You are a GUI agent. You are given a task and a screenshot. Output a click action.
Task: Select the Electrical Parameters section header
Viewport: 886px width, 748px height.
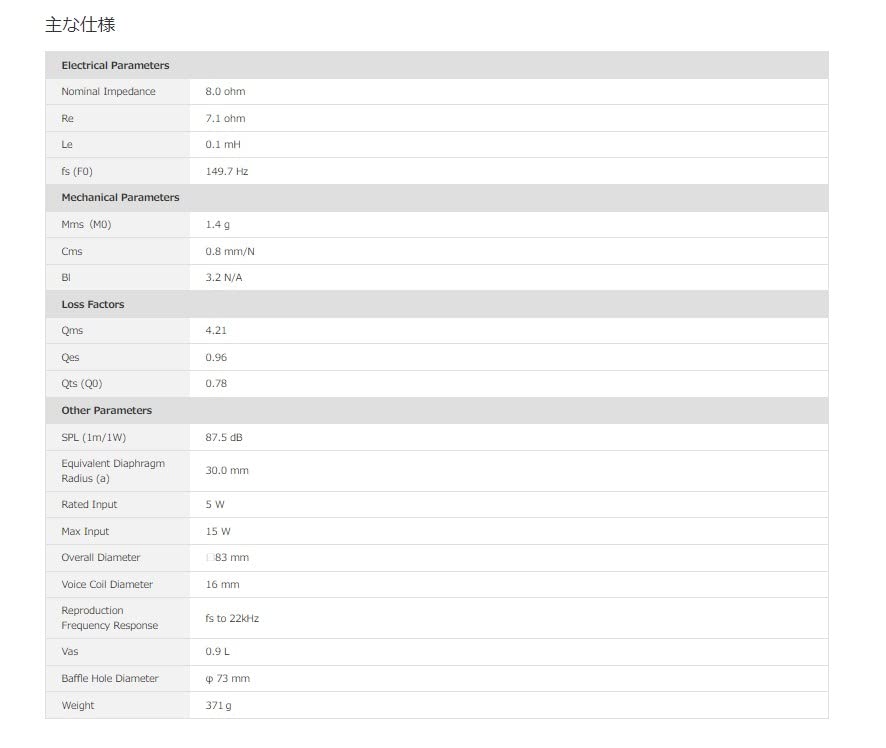115,65
